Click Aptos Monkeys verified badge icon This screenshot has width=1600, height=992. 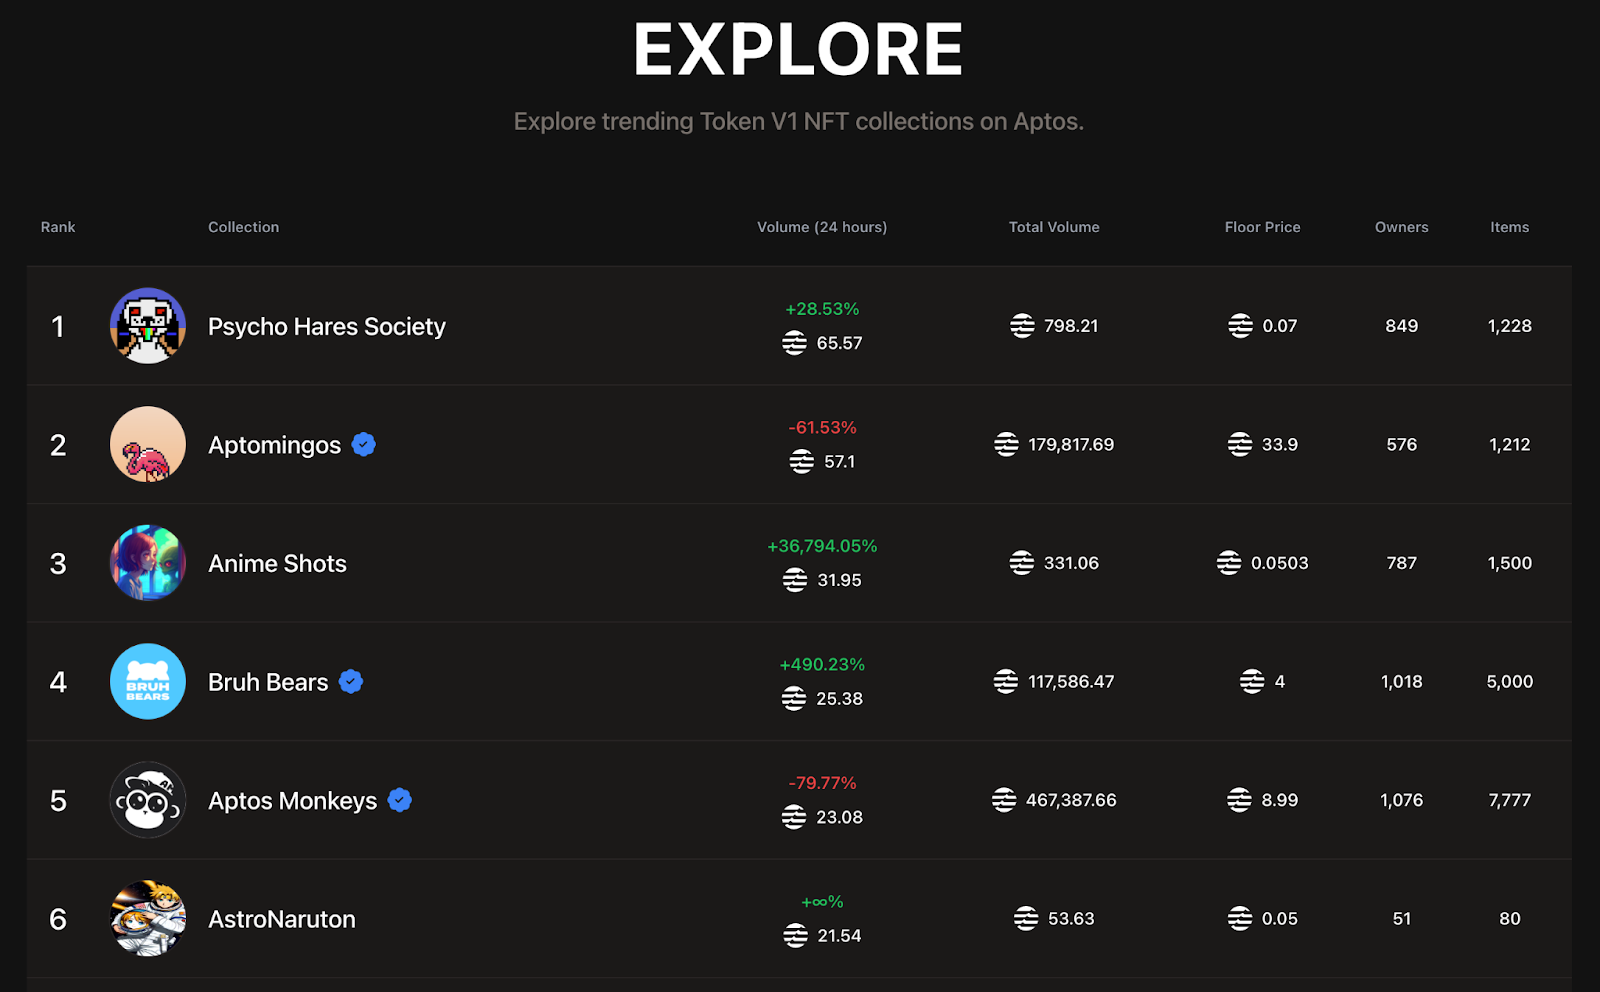(400, 800)
